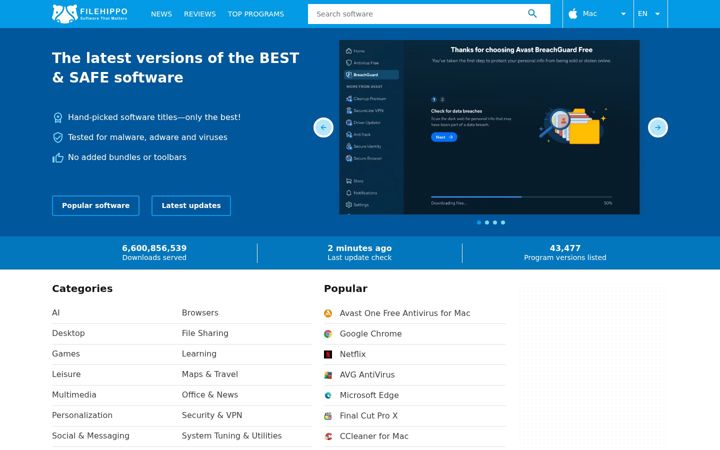This screenshot has height=450, width=720.
Task: Click the Google Chrome icon
Action: pos(328,334)
